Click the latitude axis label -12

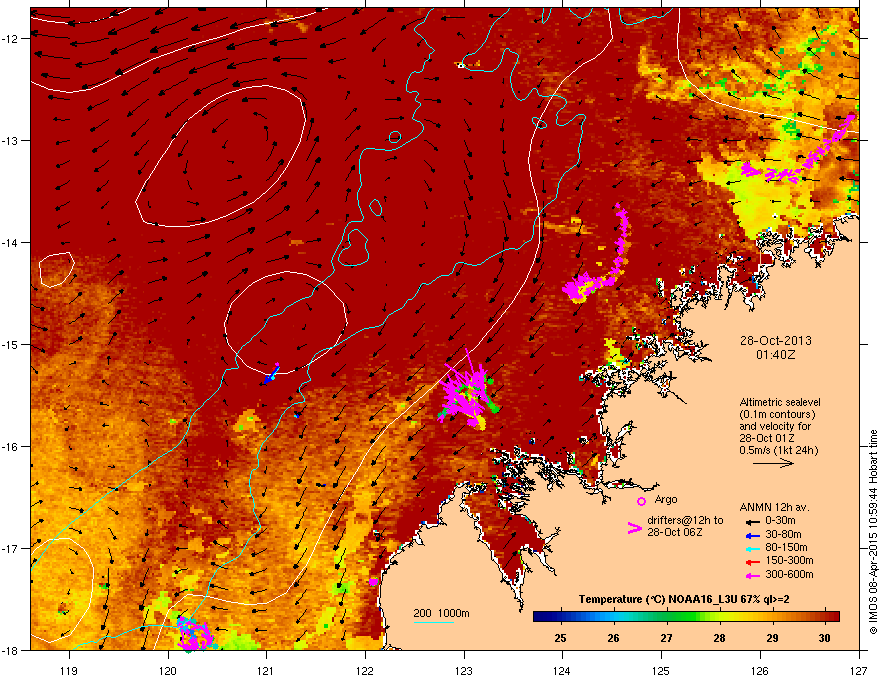tap(11, 39)
